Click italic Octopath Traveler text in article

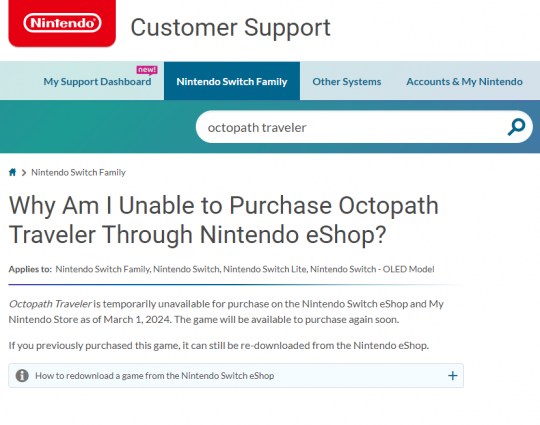[50, 304]
